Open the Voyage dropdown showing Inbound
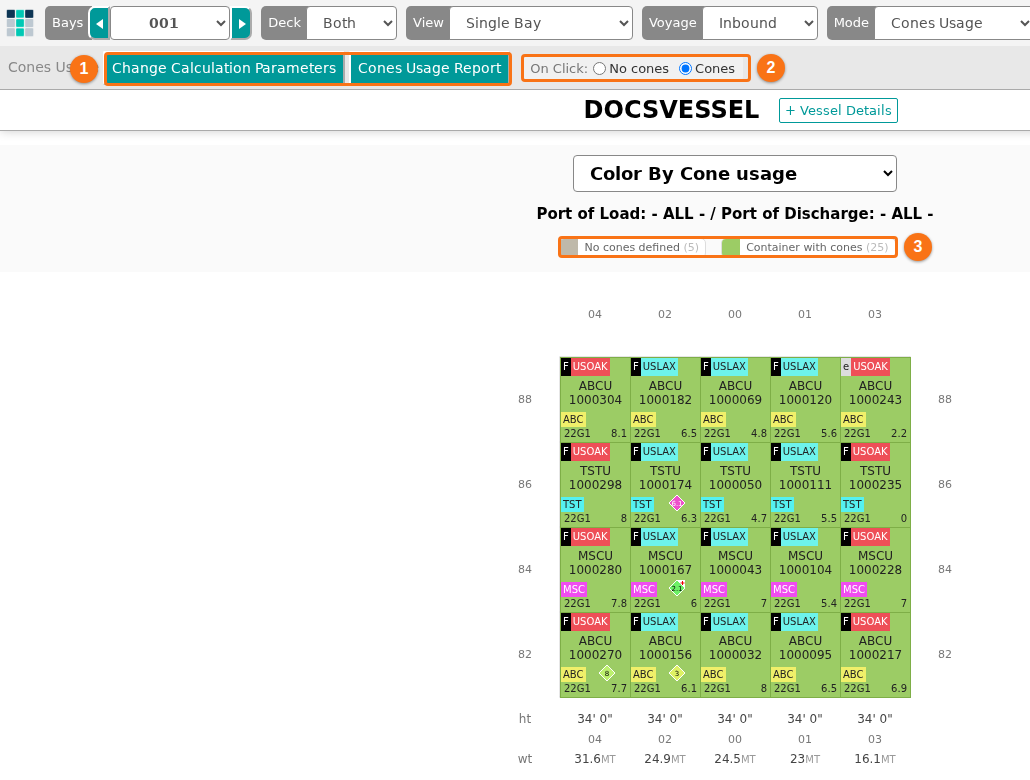 [x=759, y=24]
